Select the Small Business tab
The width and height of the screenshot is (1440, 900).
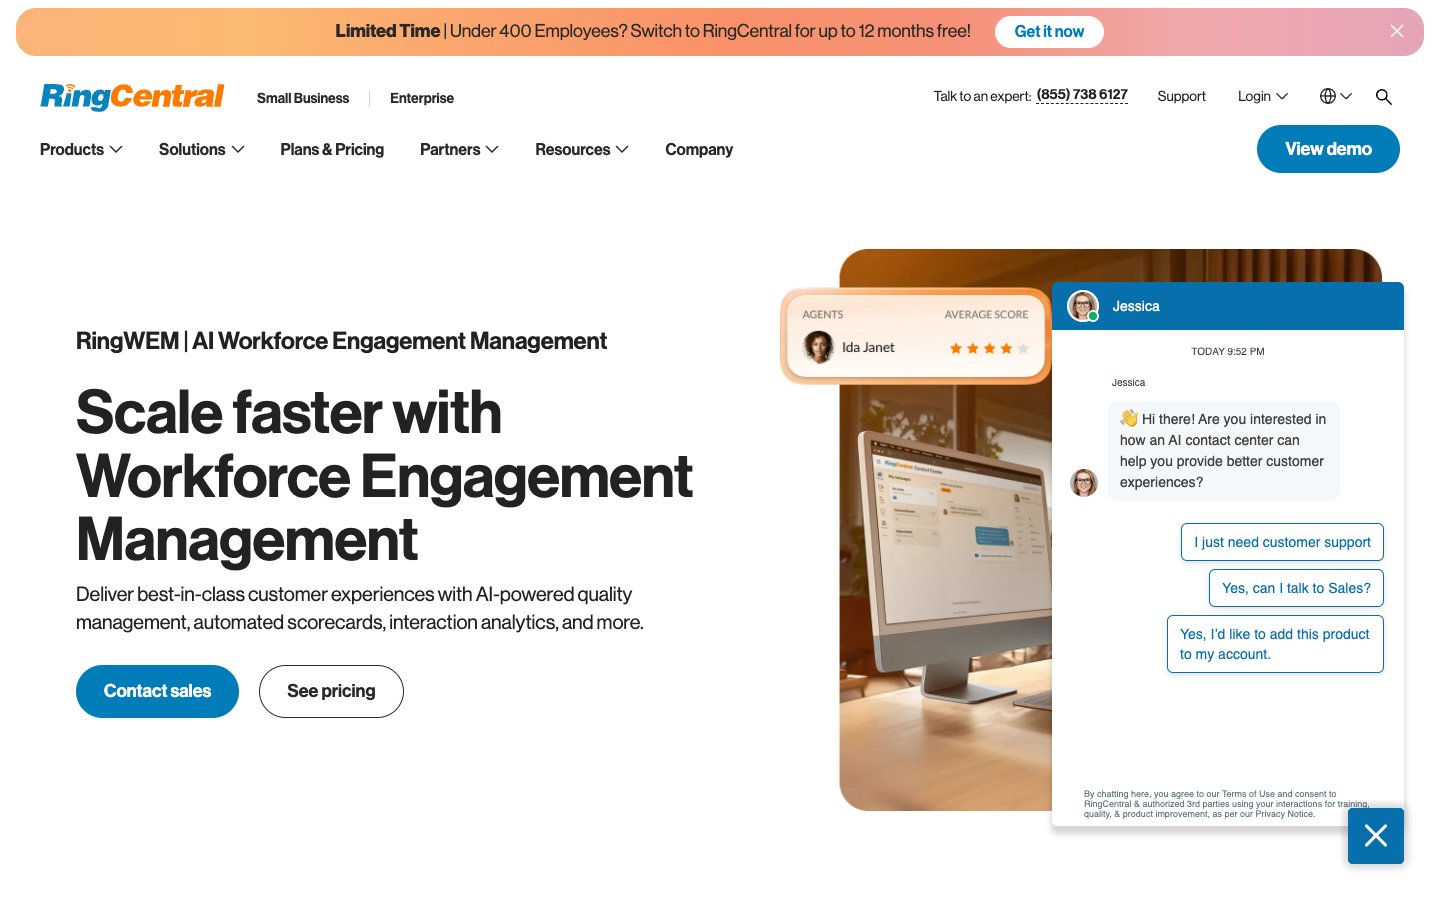(x=303, y=98)
